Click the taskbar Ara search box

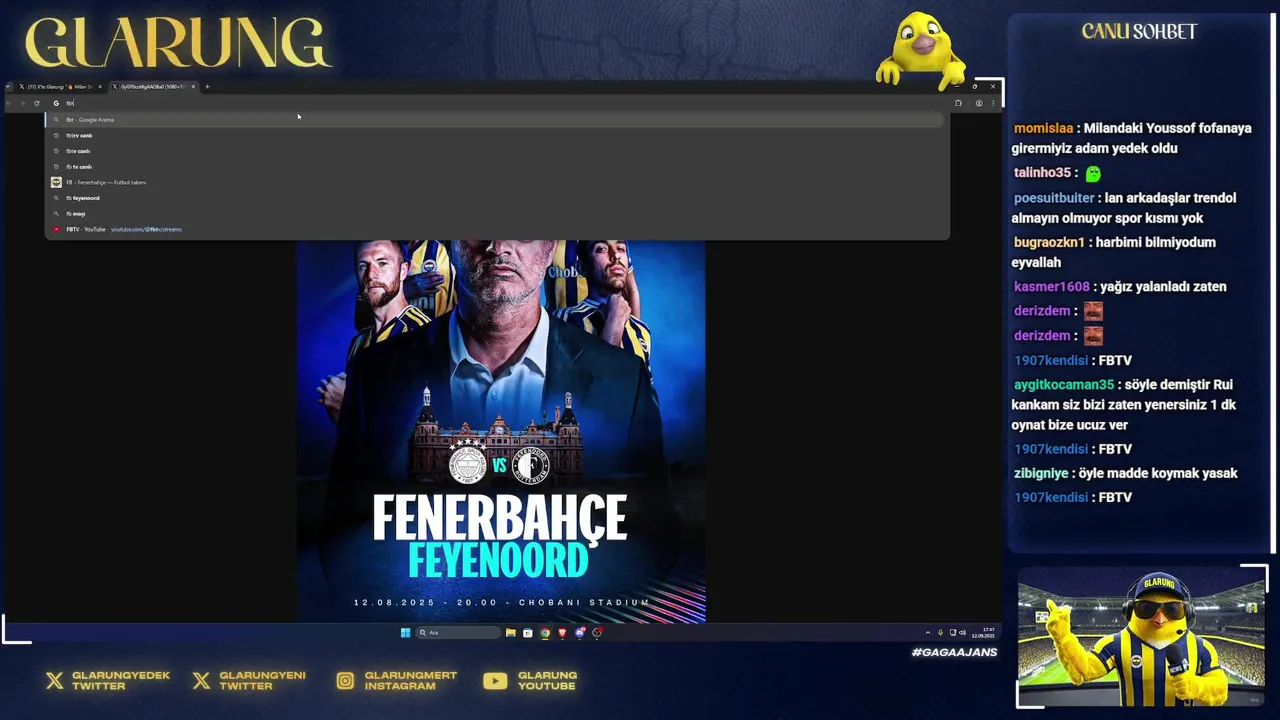pyautogui.click(x=458, y=632)
